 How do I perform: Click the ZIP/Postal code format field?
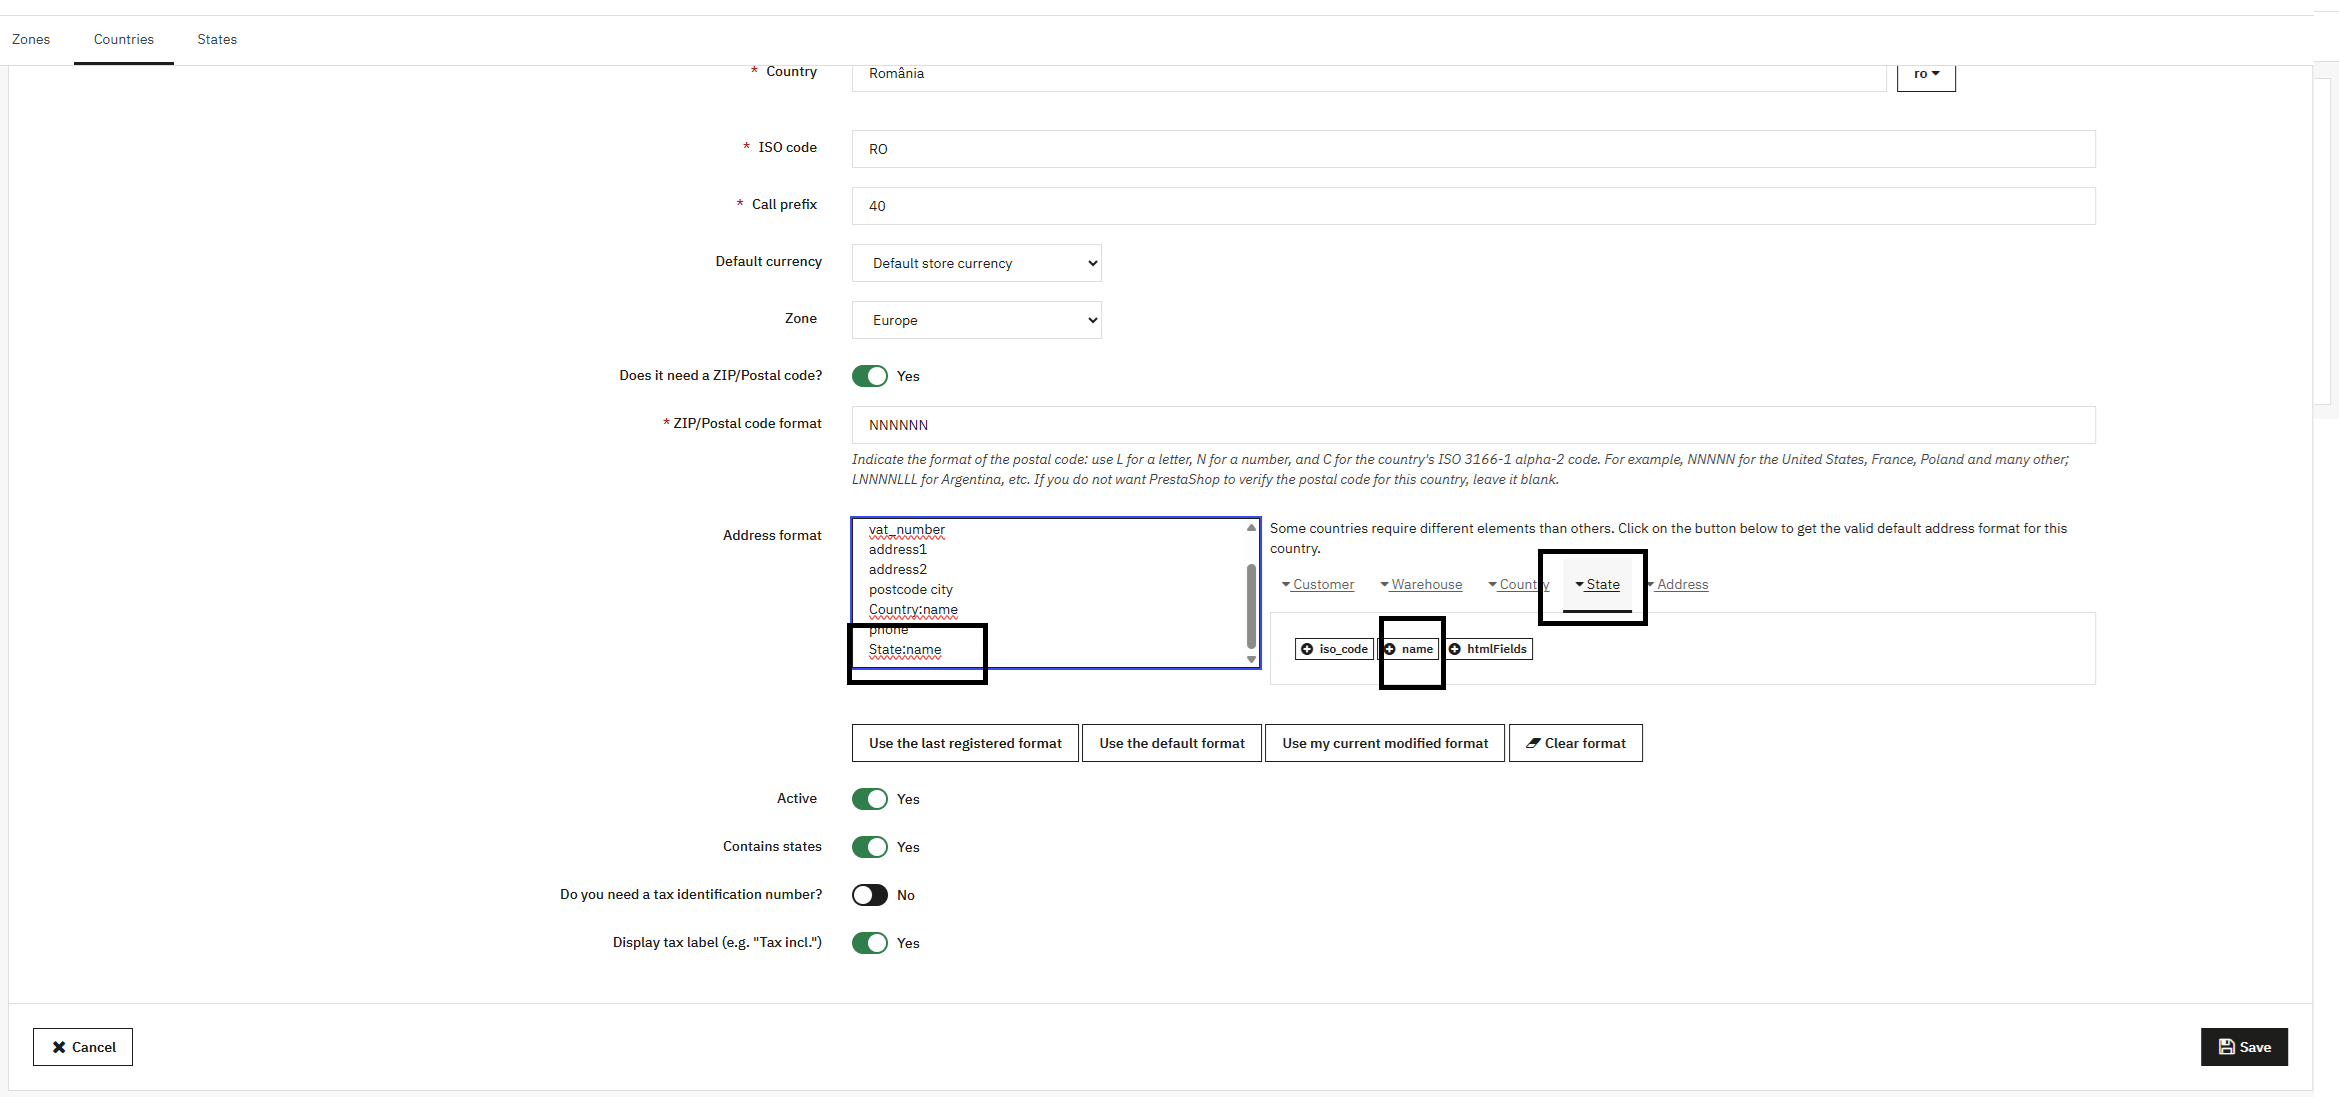coord(1472,425)
